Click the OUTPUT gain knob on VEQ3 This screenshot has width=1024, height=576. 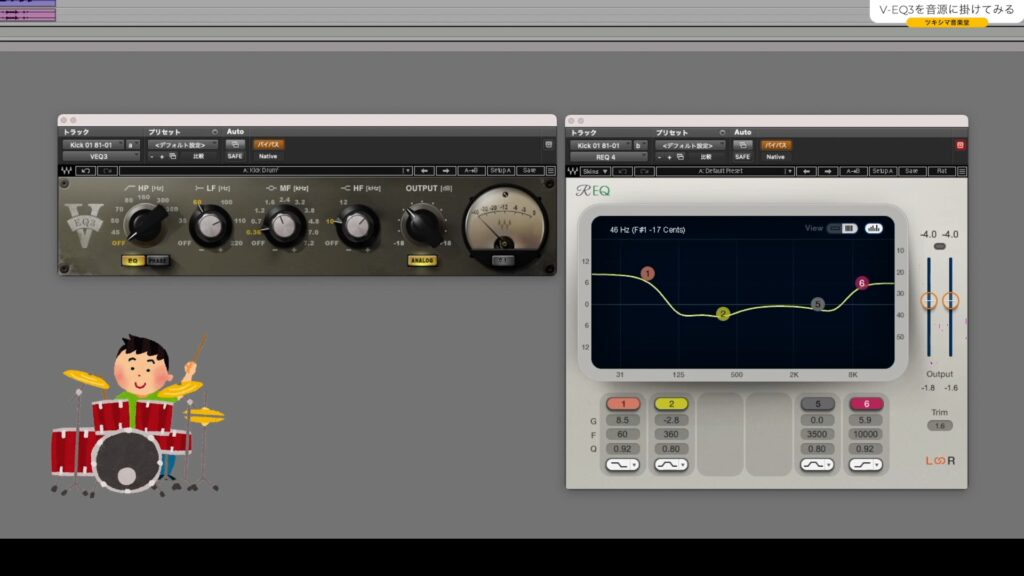point(423,225)
